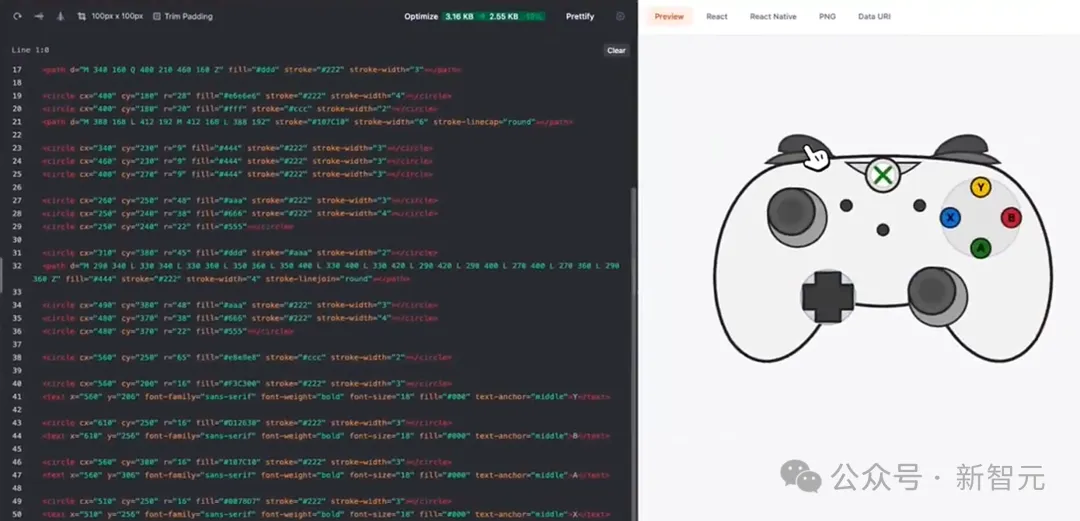Select the Preview tab
The height and width of the screenshot is (521, 1080).
669,17
